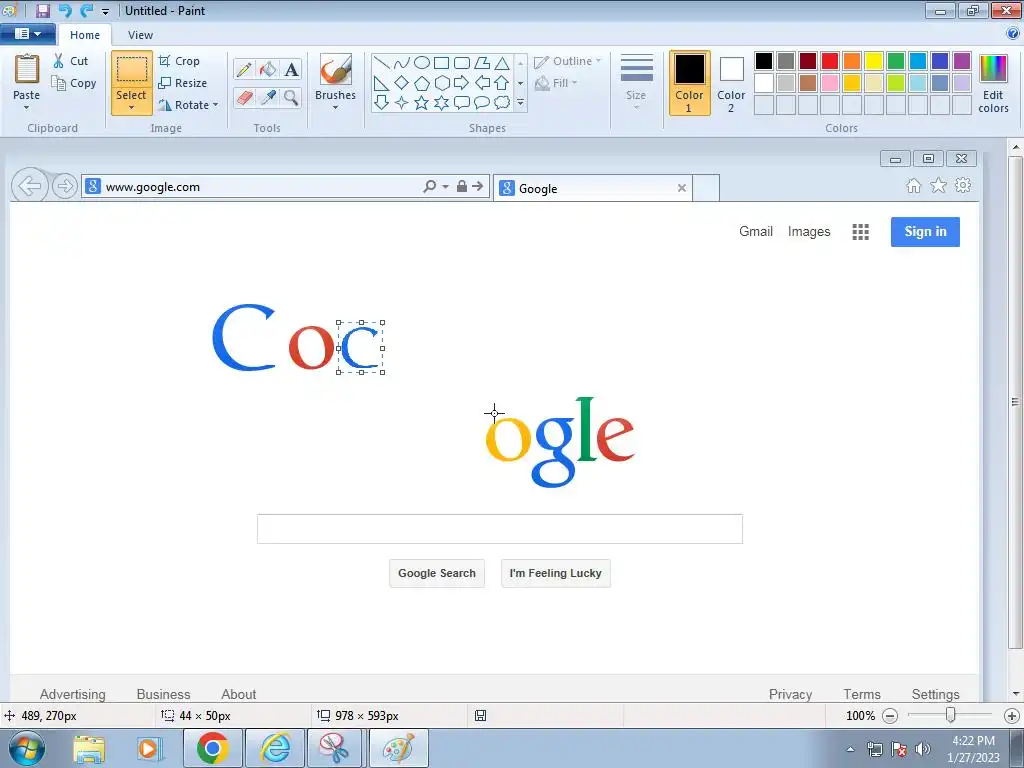Click the Redo arrow in title bar

86,10
